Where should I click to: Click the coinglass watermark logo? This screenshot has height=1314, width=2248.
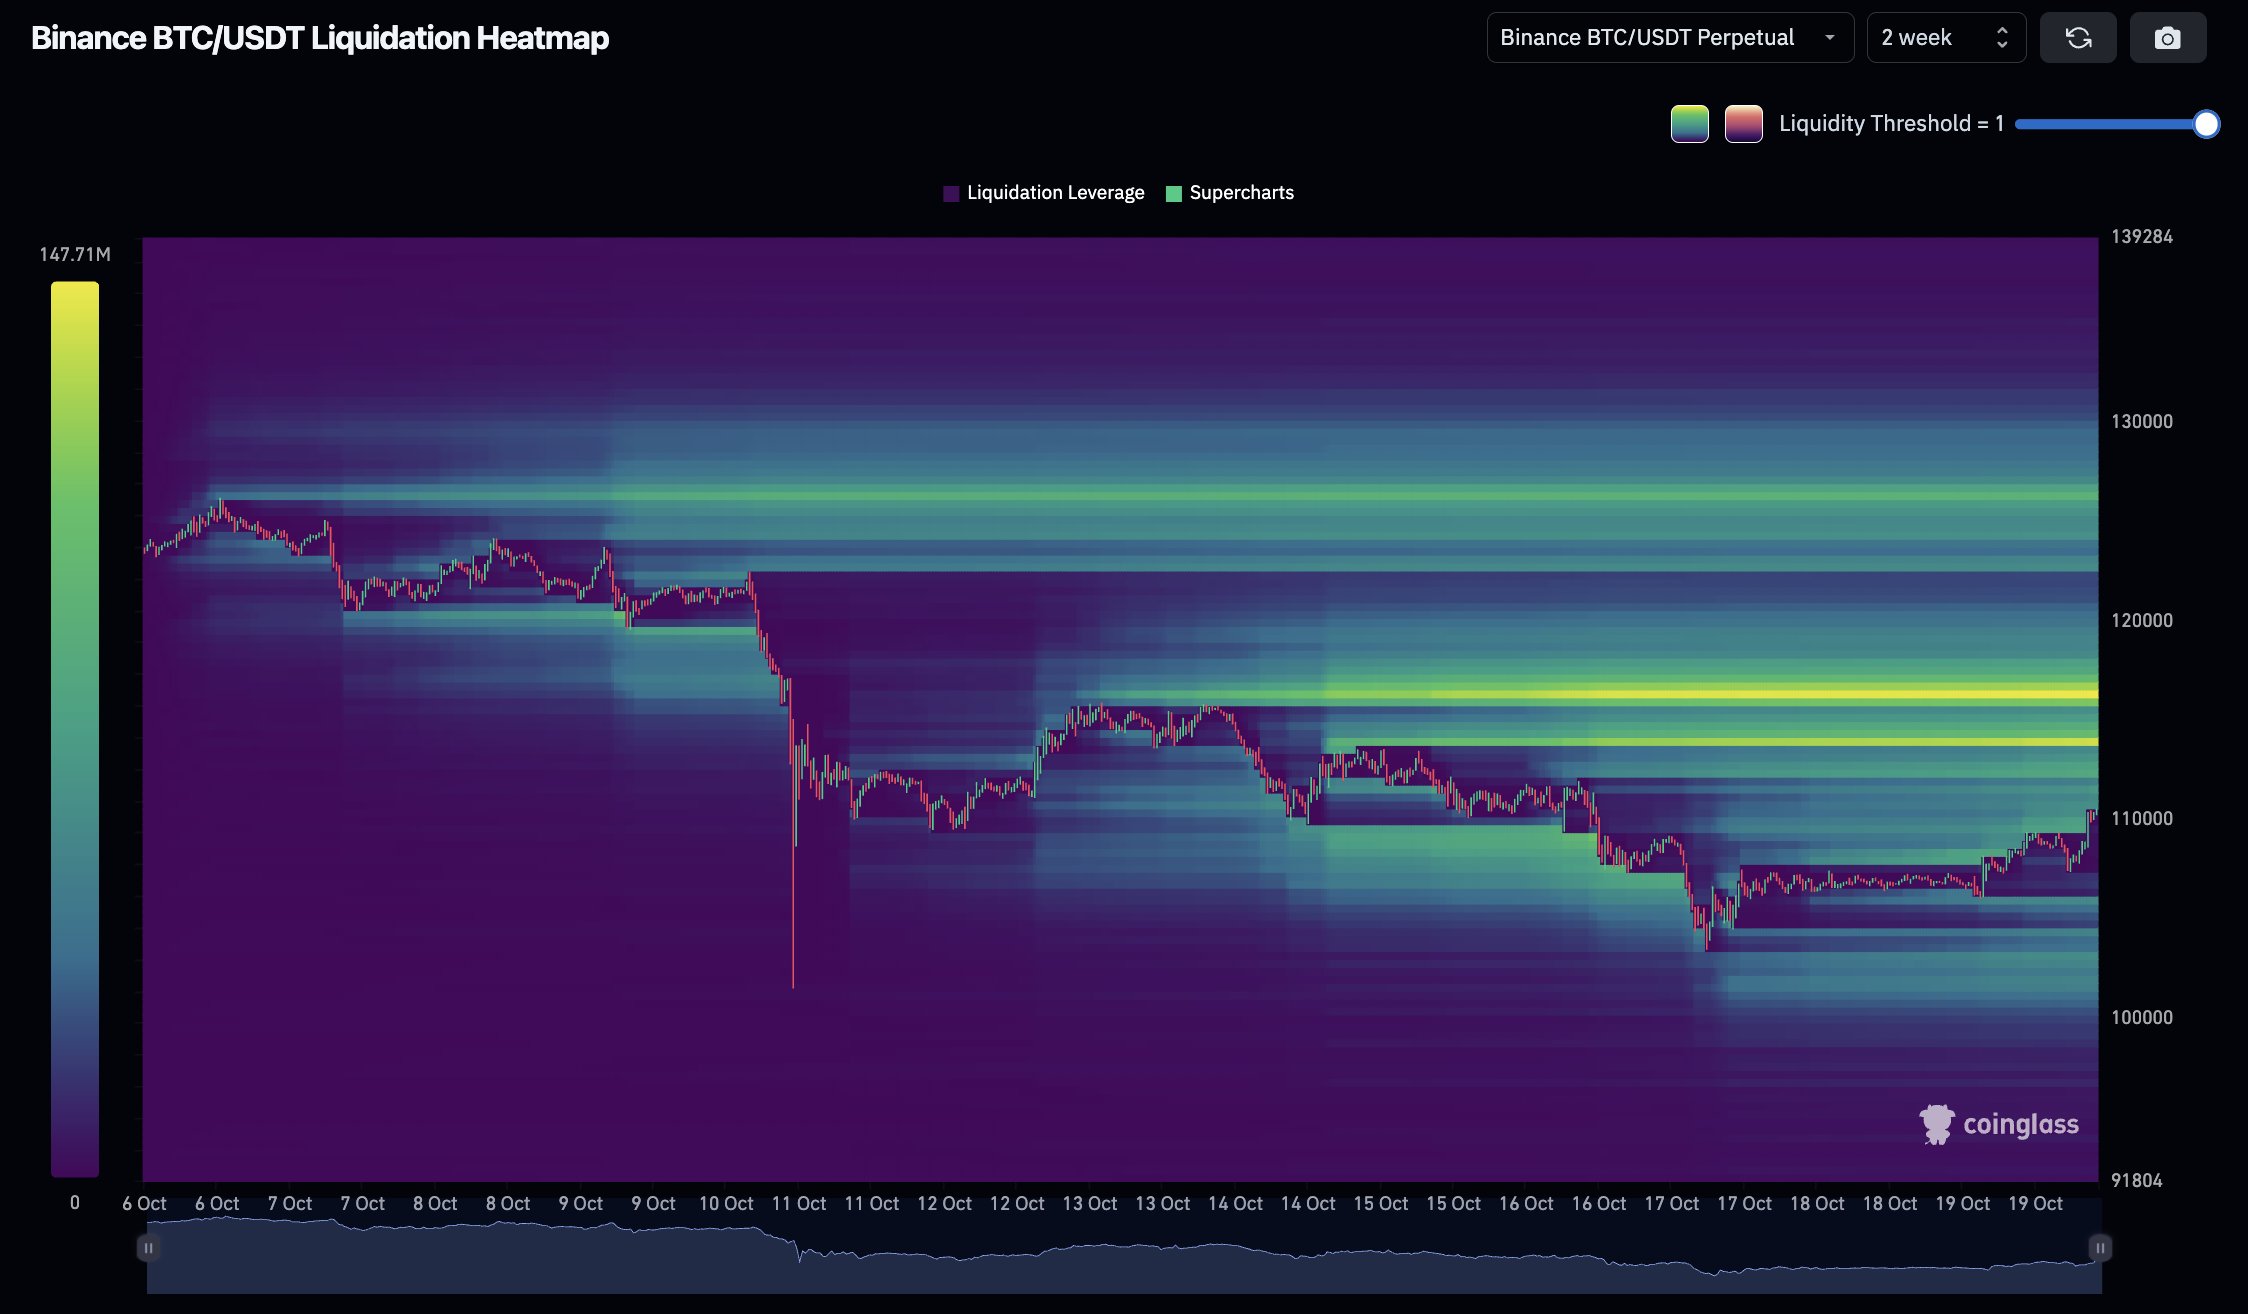[x=1998, y=1124]
